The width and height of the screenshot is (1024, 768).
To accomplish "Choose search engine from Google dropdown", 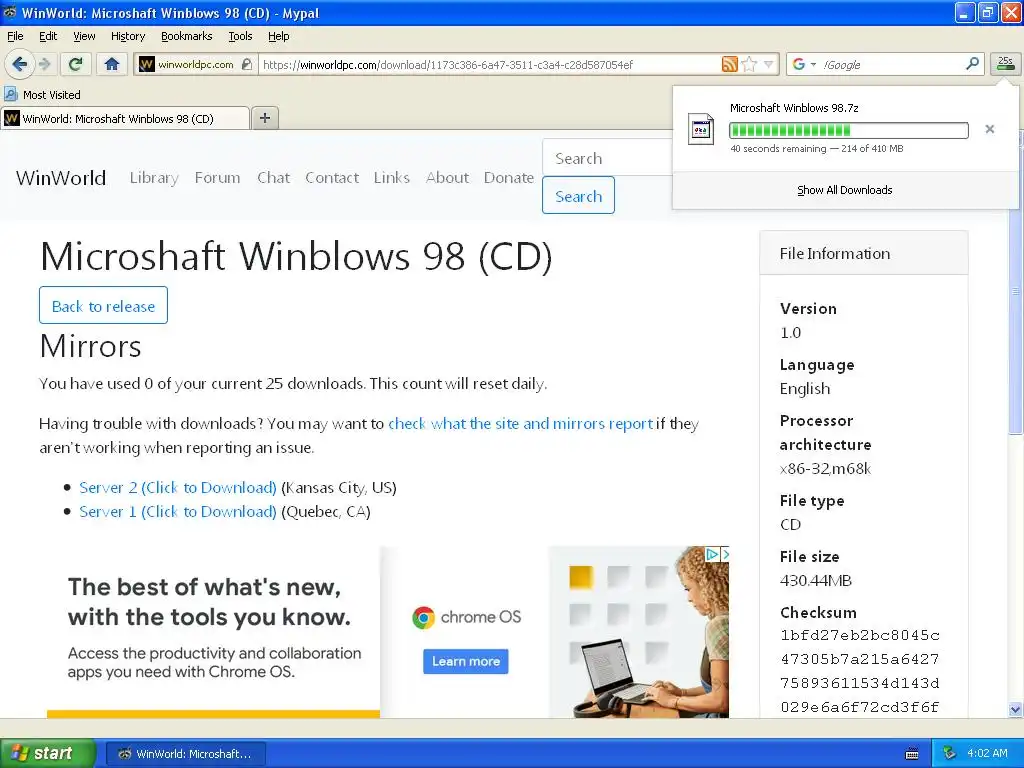I will 804,64.
